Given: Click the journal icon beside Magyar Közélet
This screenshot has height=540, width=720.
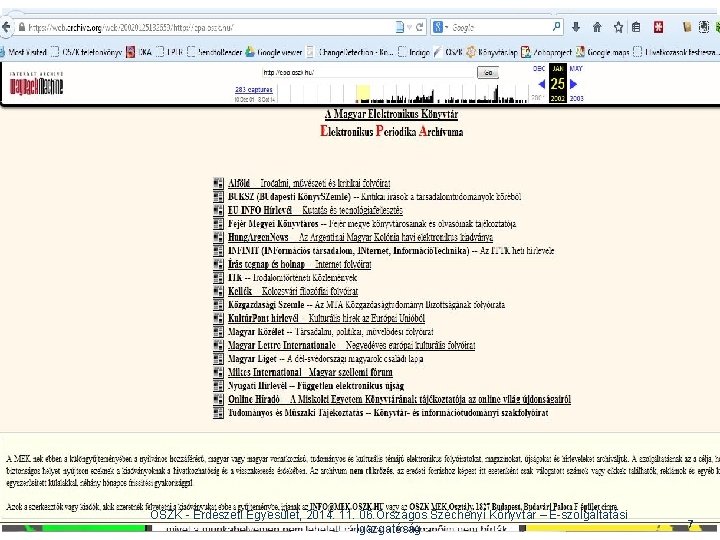Looking at the screenshot, I should (219, 332).
